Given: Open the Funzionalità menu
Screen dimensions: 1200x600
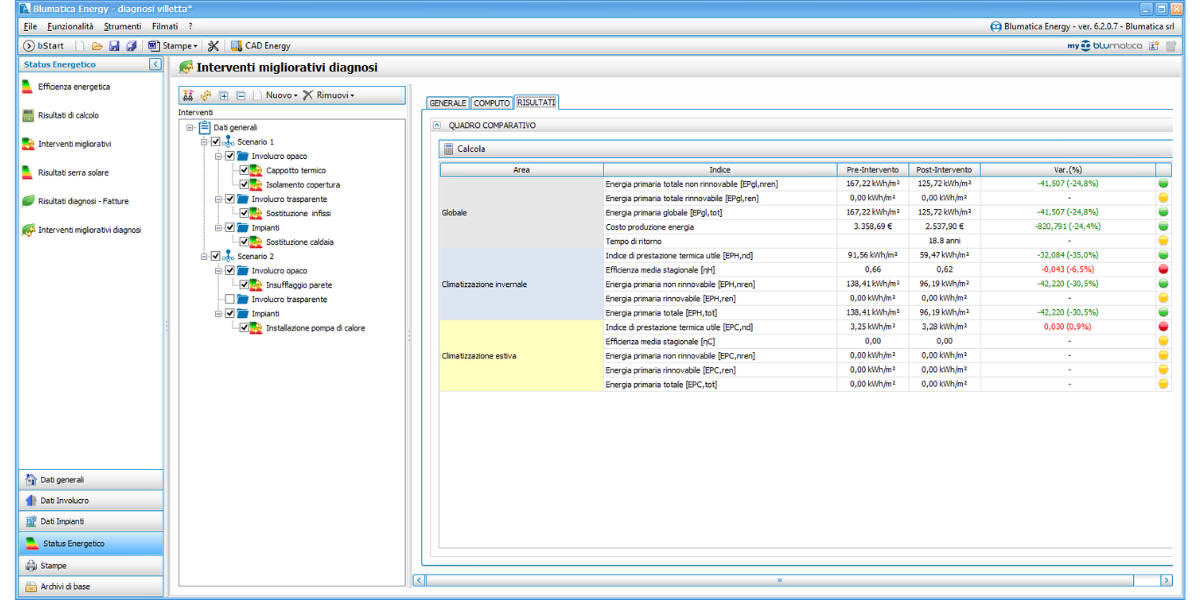Looking at the screenshot, I should [70, 26].
